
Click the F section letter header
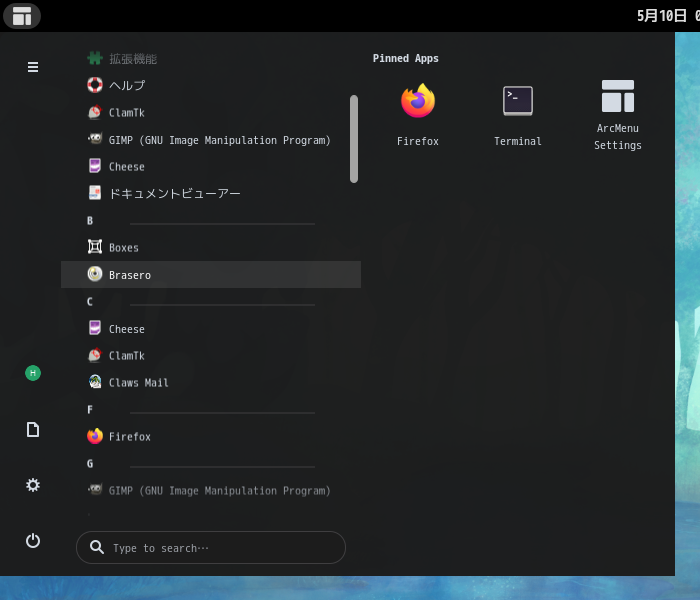point(90,410)
